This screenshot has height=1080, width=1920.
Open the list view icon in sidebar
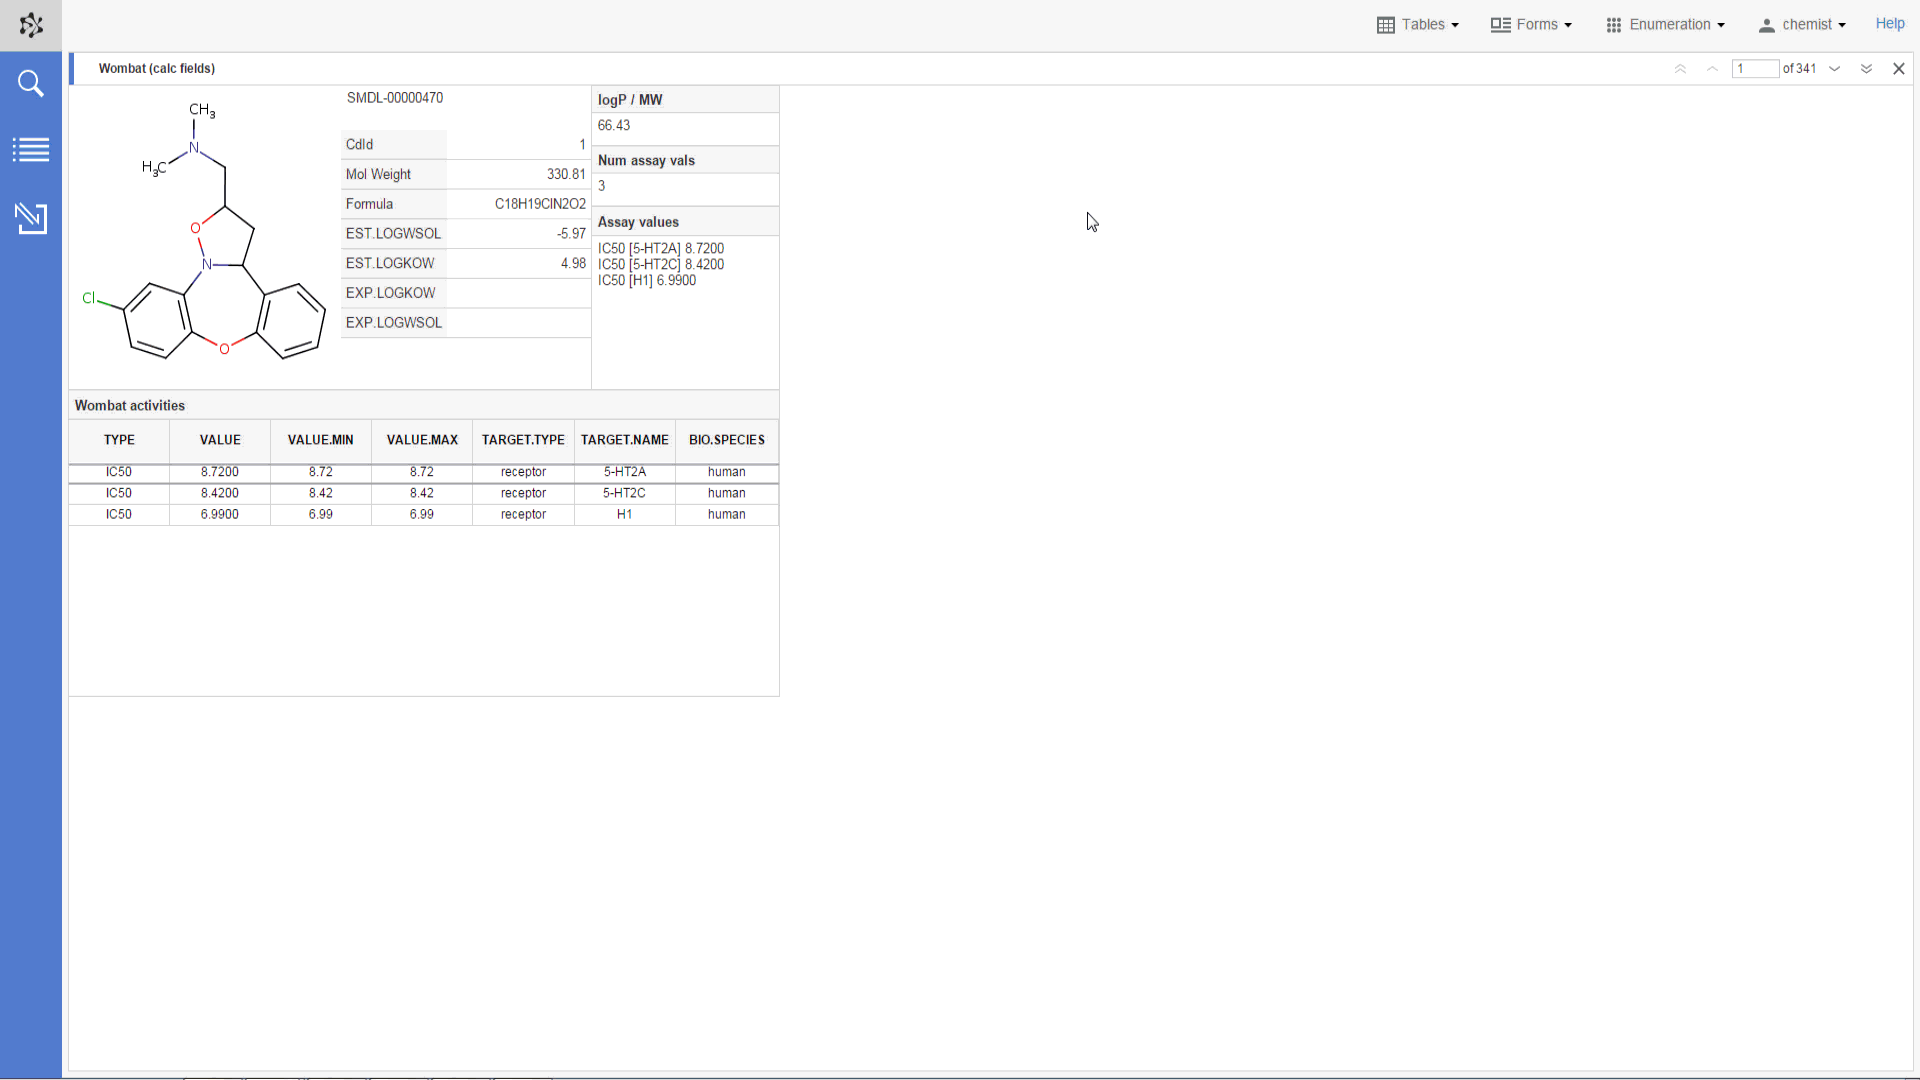31,149
